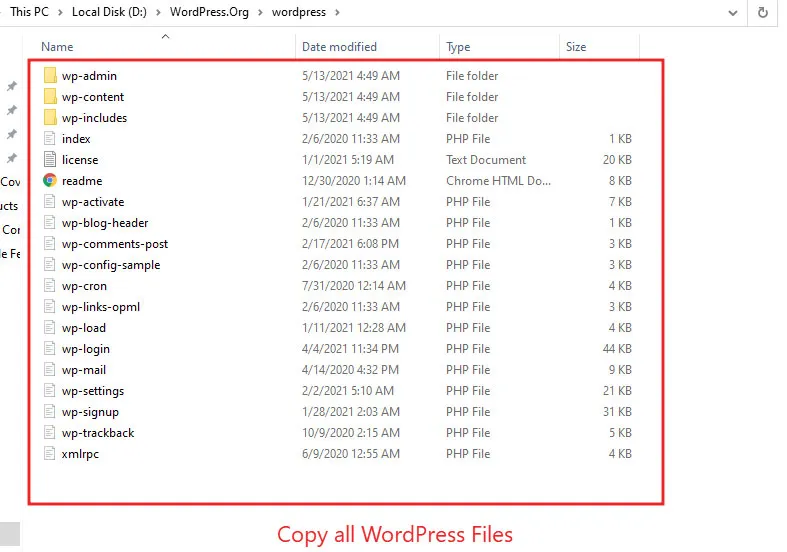
Task: Sort by Type column header
Action: [458, 47]
